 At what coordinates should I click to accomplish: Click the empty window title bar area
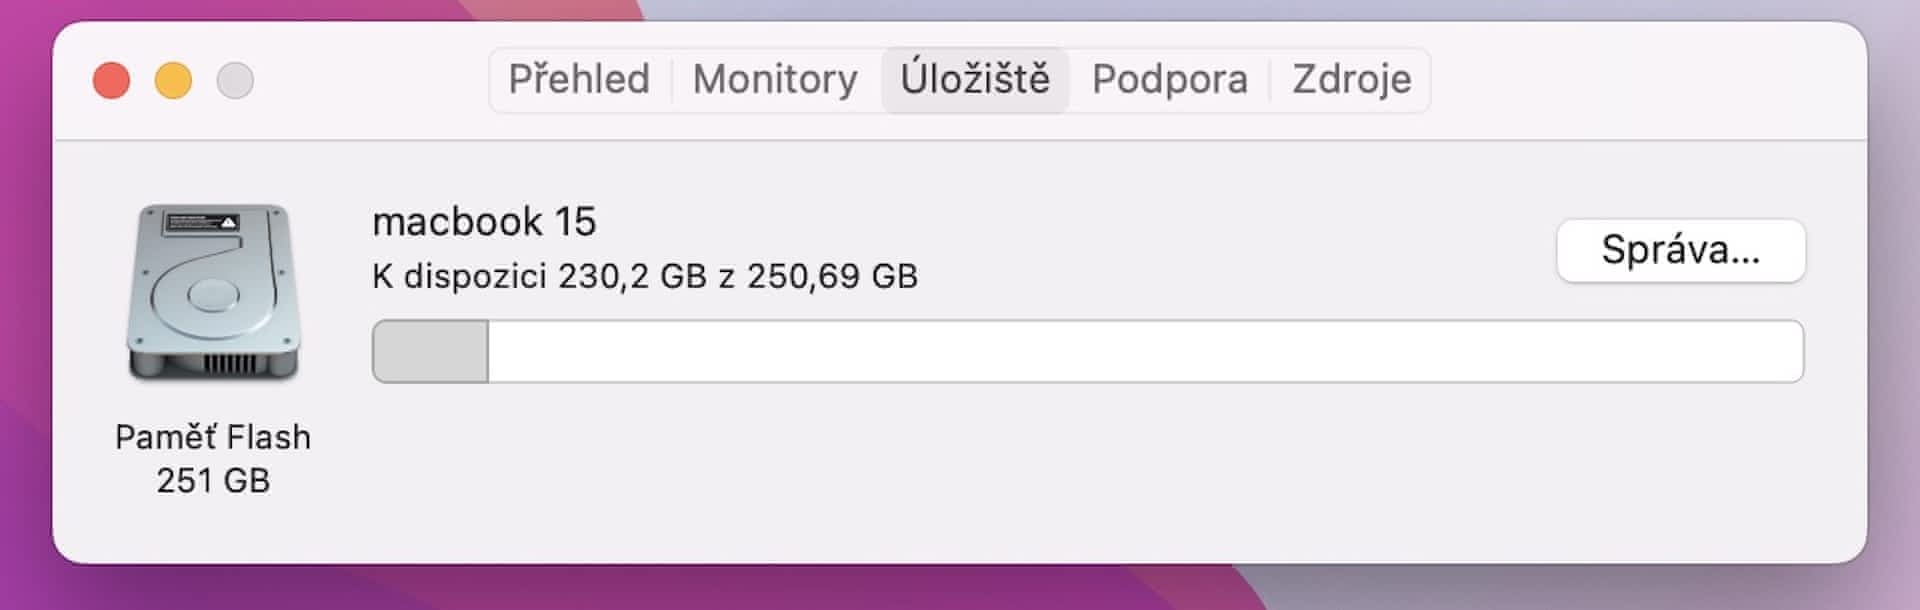[x=1640, y=80]
